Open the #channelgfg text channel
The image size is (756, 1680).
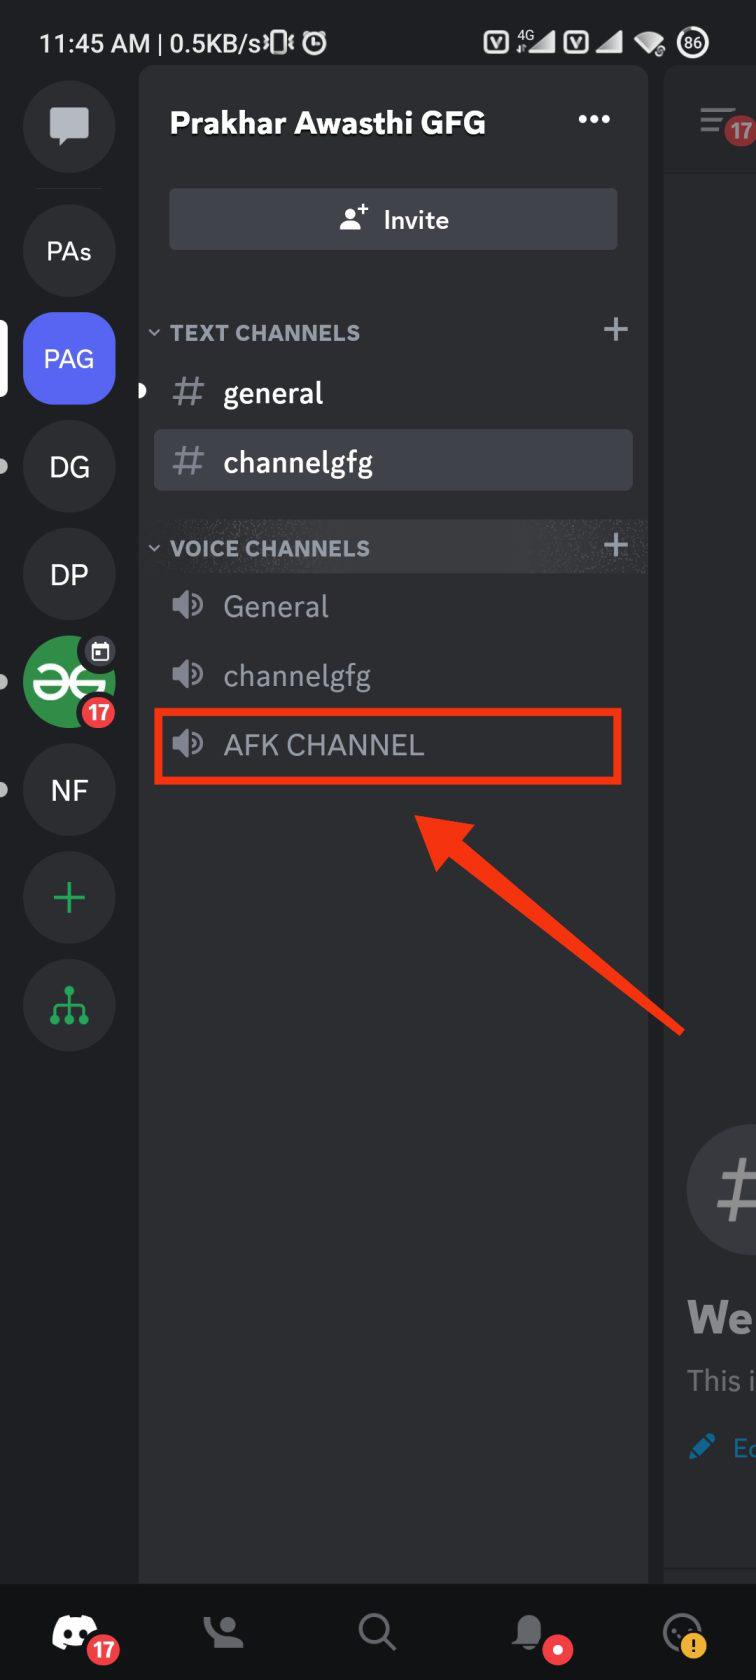[393, 461]
